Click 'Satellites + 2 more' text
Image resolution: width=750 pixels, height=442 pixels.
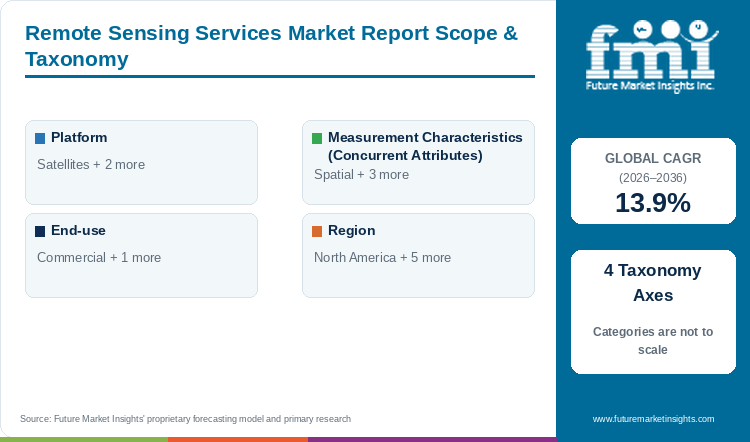pos(91,165)
